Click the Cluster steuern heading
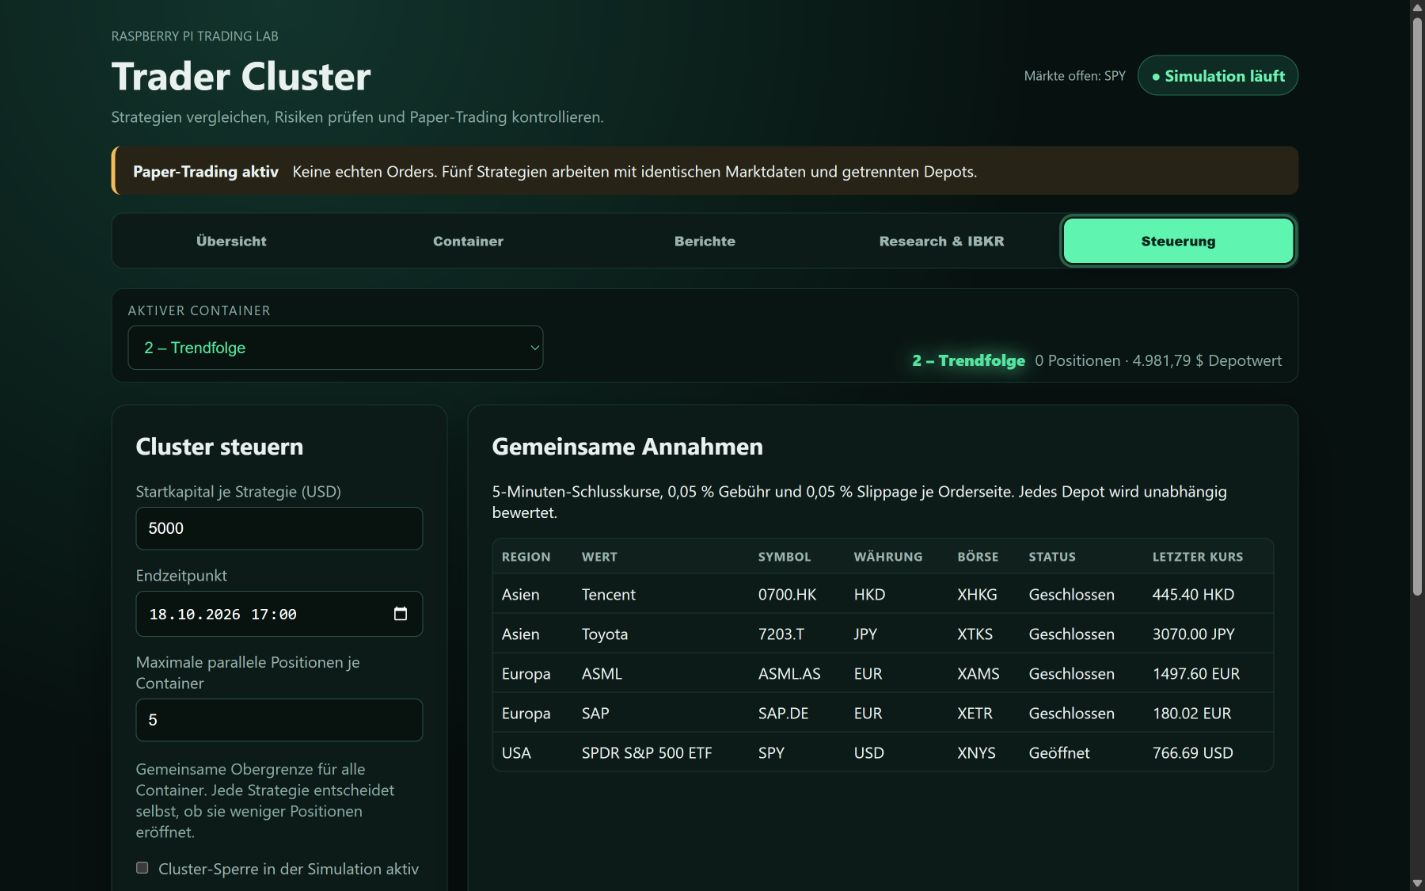The image size is (1425, 891). 219,447
